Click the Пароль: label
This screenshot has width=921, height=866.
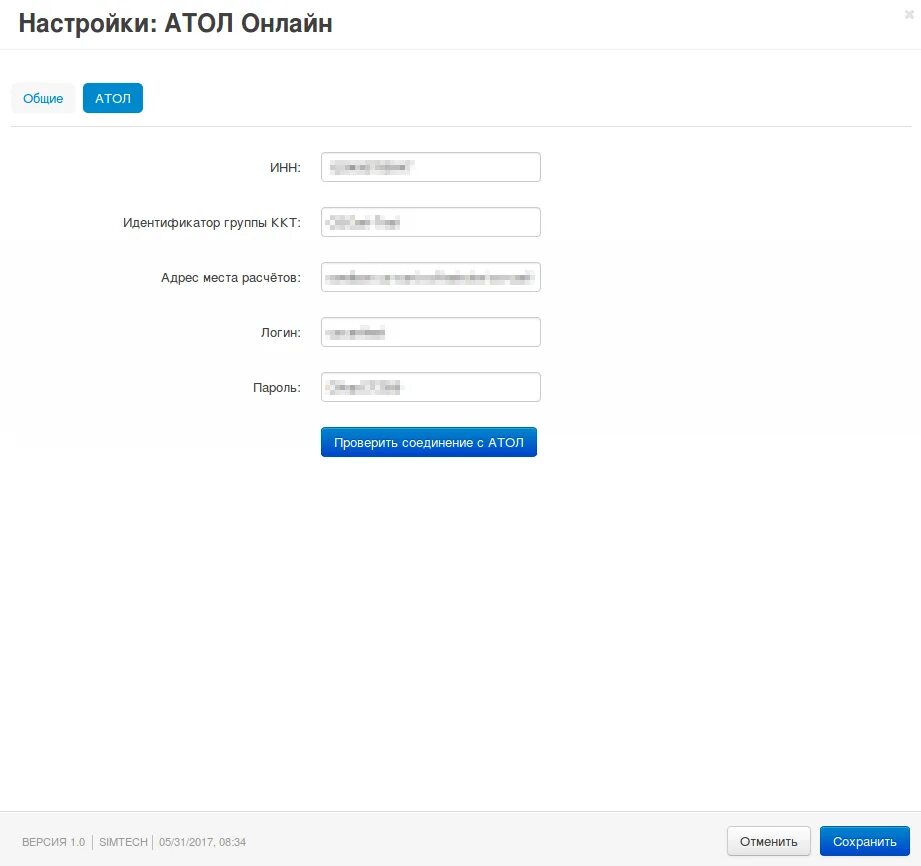coord(277,388)
